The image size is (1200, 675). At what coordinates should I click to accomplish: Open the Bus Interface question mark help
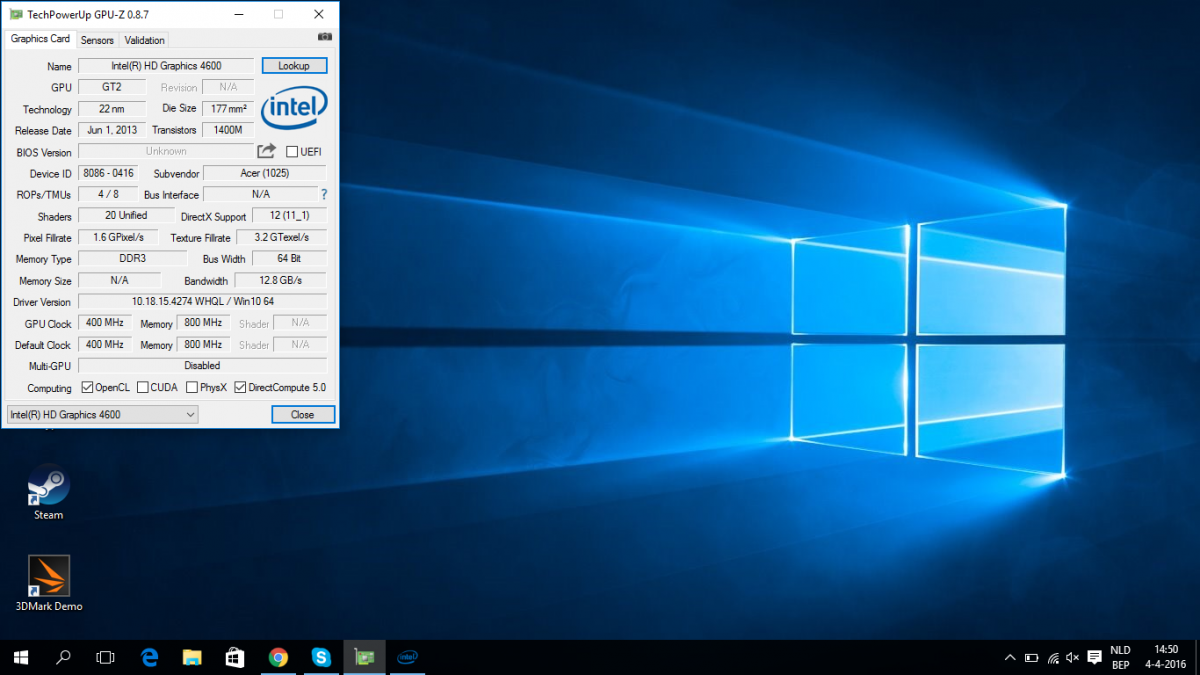click(x=324, y=194)
